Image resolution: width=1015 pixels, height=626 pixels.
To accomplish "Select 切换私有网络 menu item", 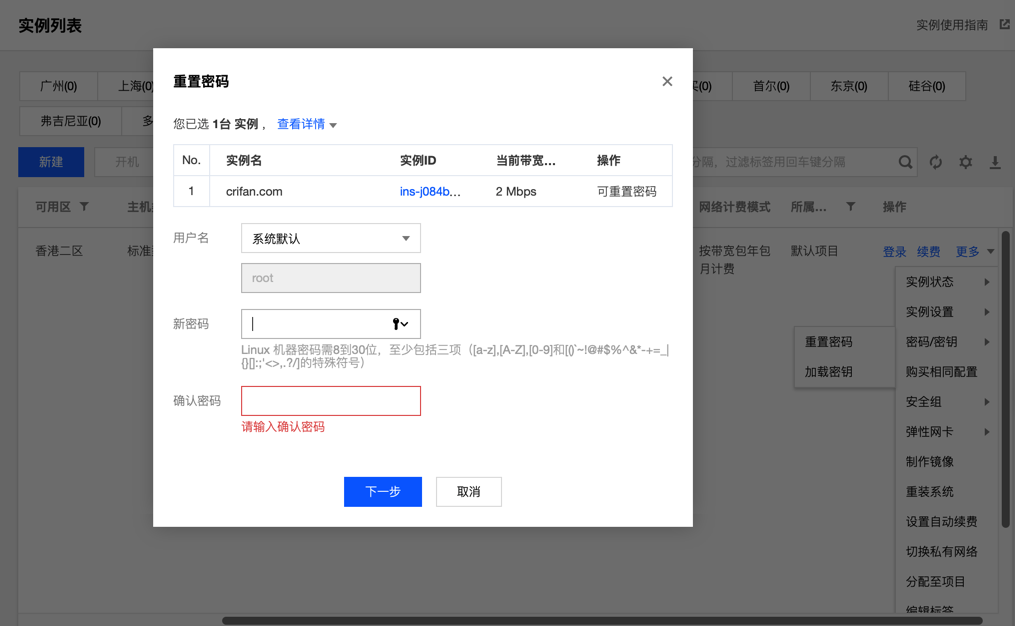I will [x=948, y=552].
